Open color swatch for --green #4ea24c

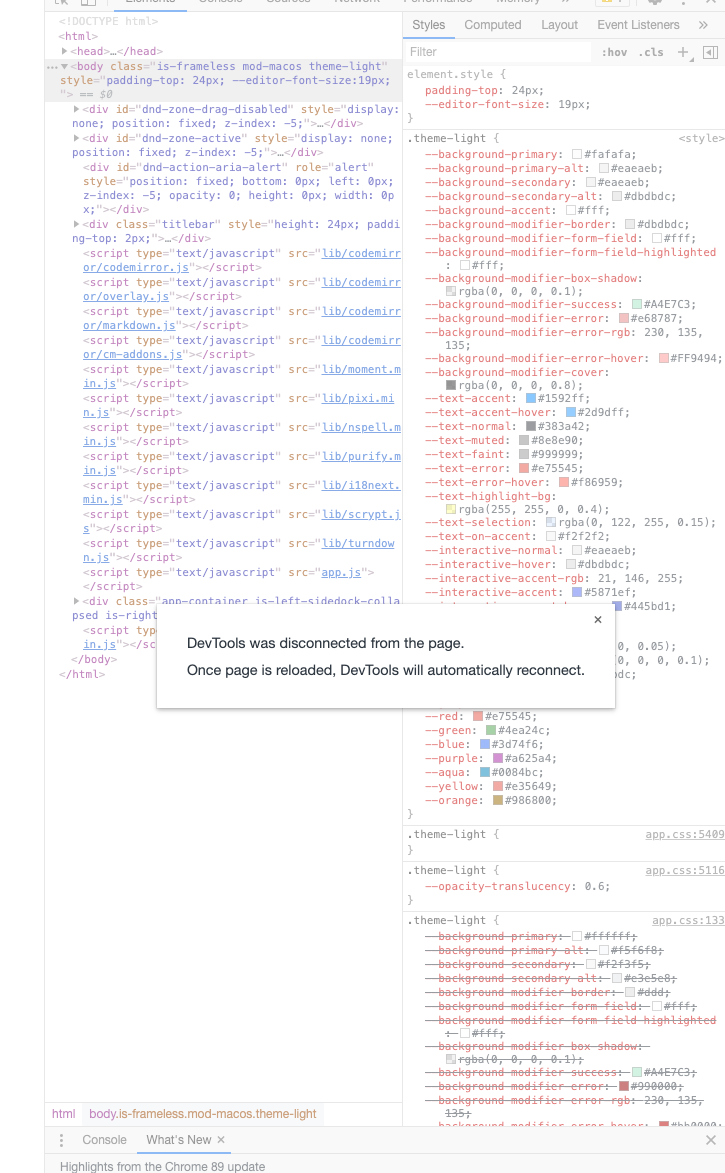pos(491,730)
